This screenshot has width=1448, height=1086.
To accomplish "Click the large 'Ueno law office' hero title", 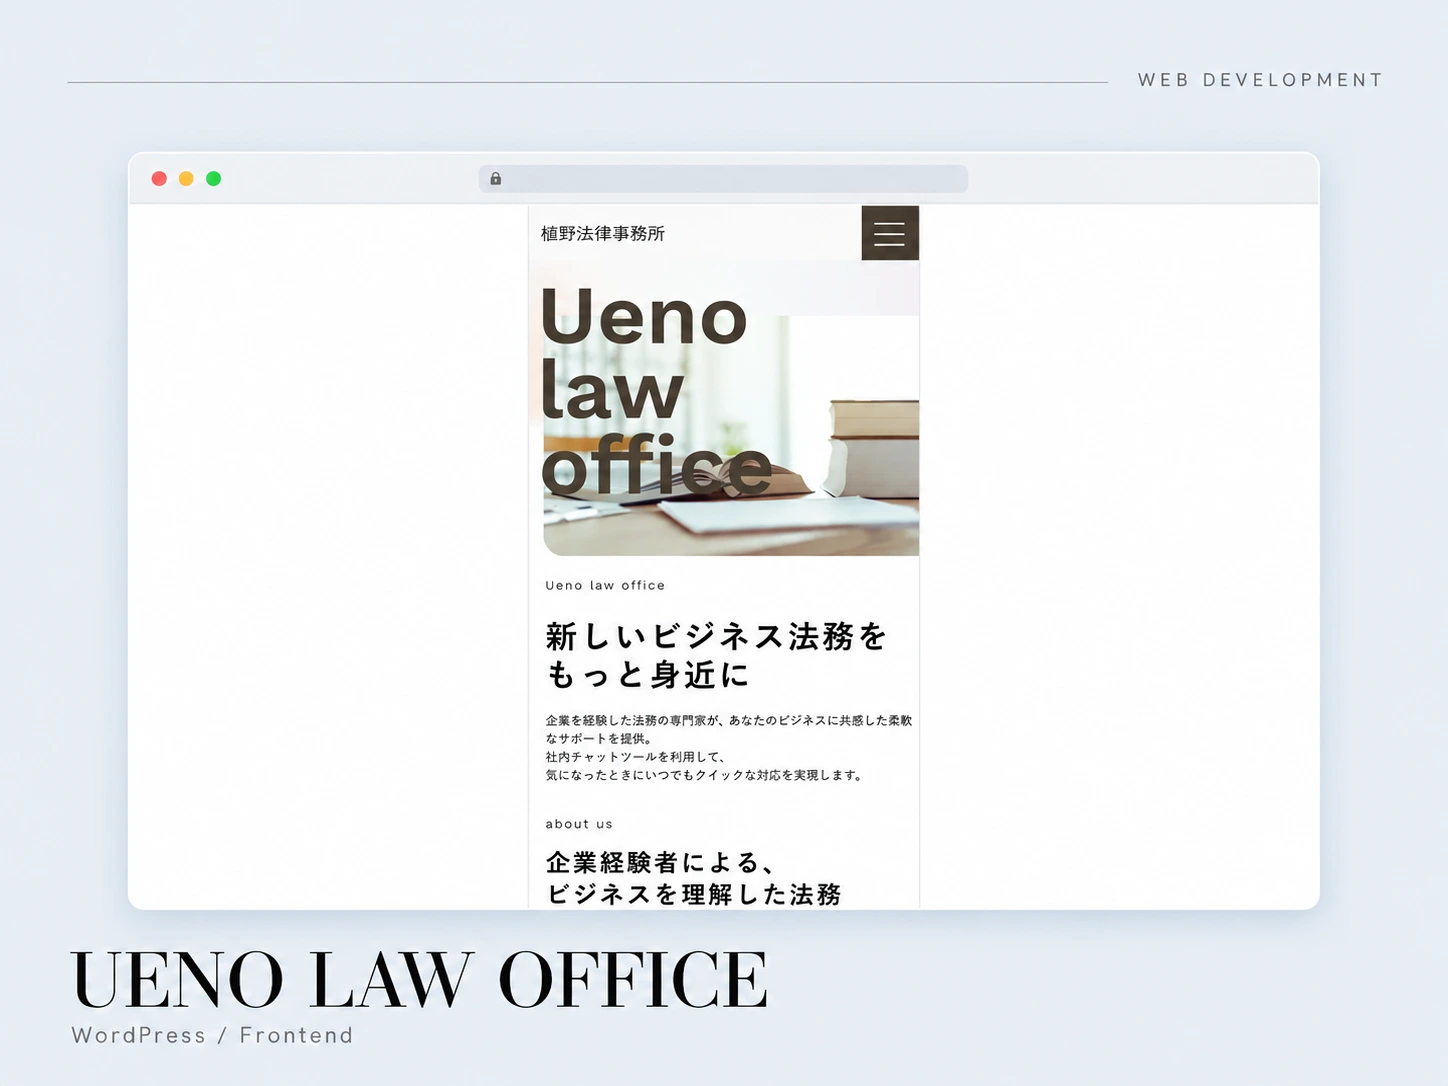I will 656,391.
